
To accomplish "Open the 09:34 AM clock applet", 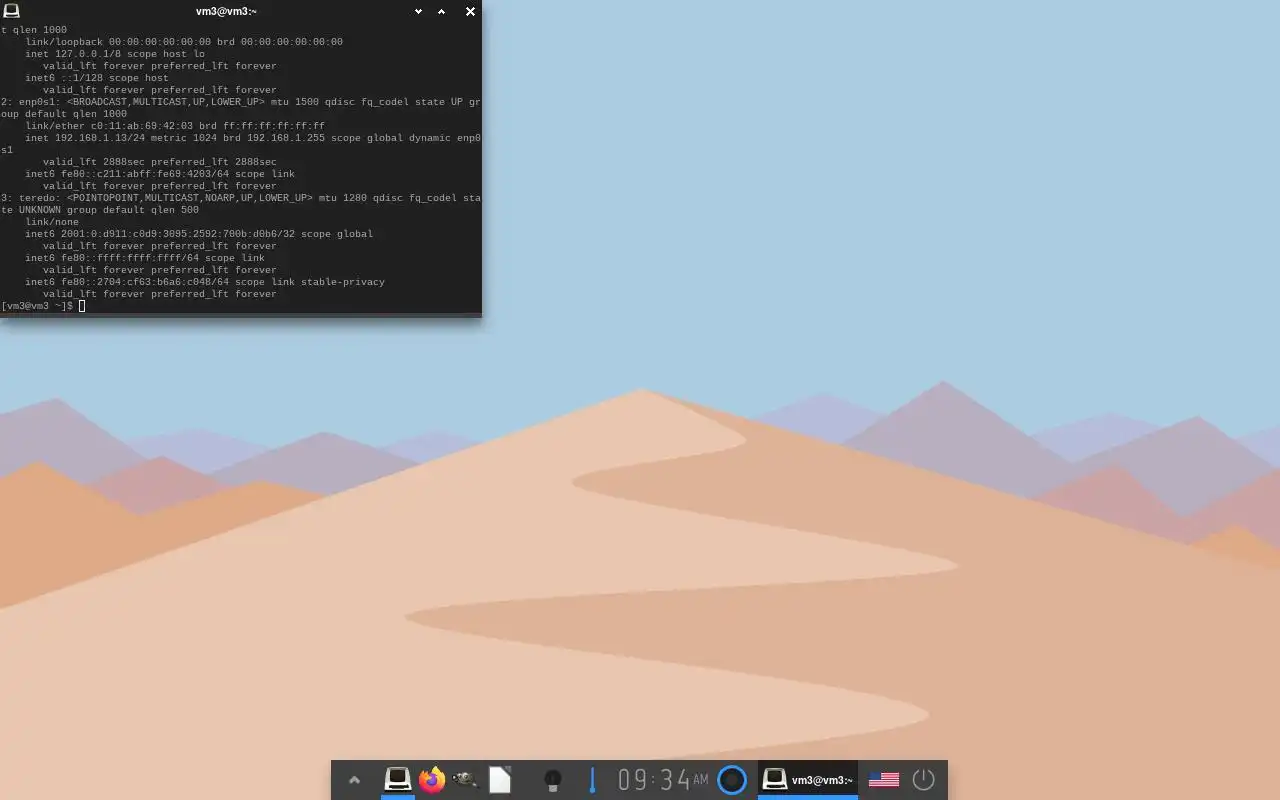I will 663,779.
